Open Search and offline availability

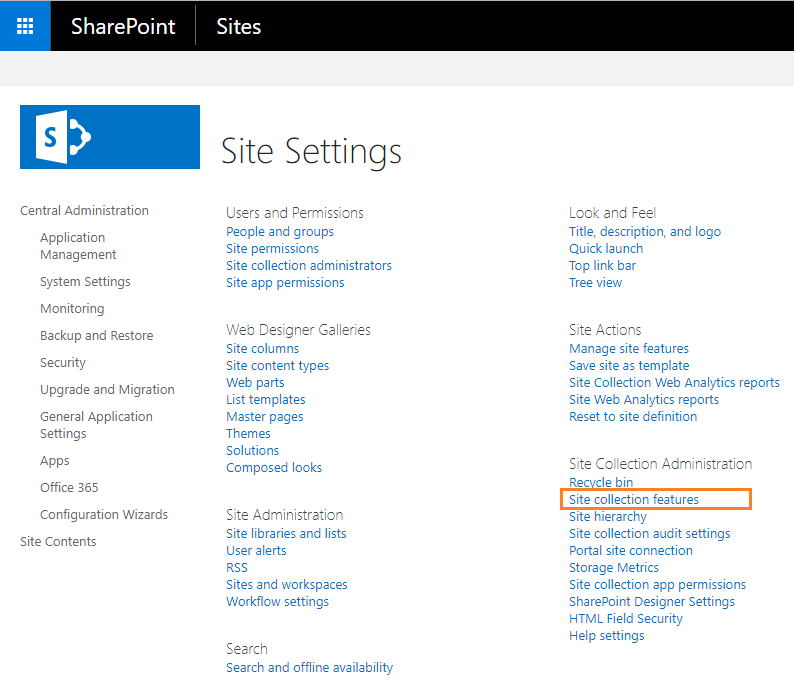(309, 667)
